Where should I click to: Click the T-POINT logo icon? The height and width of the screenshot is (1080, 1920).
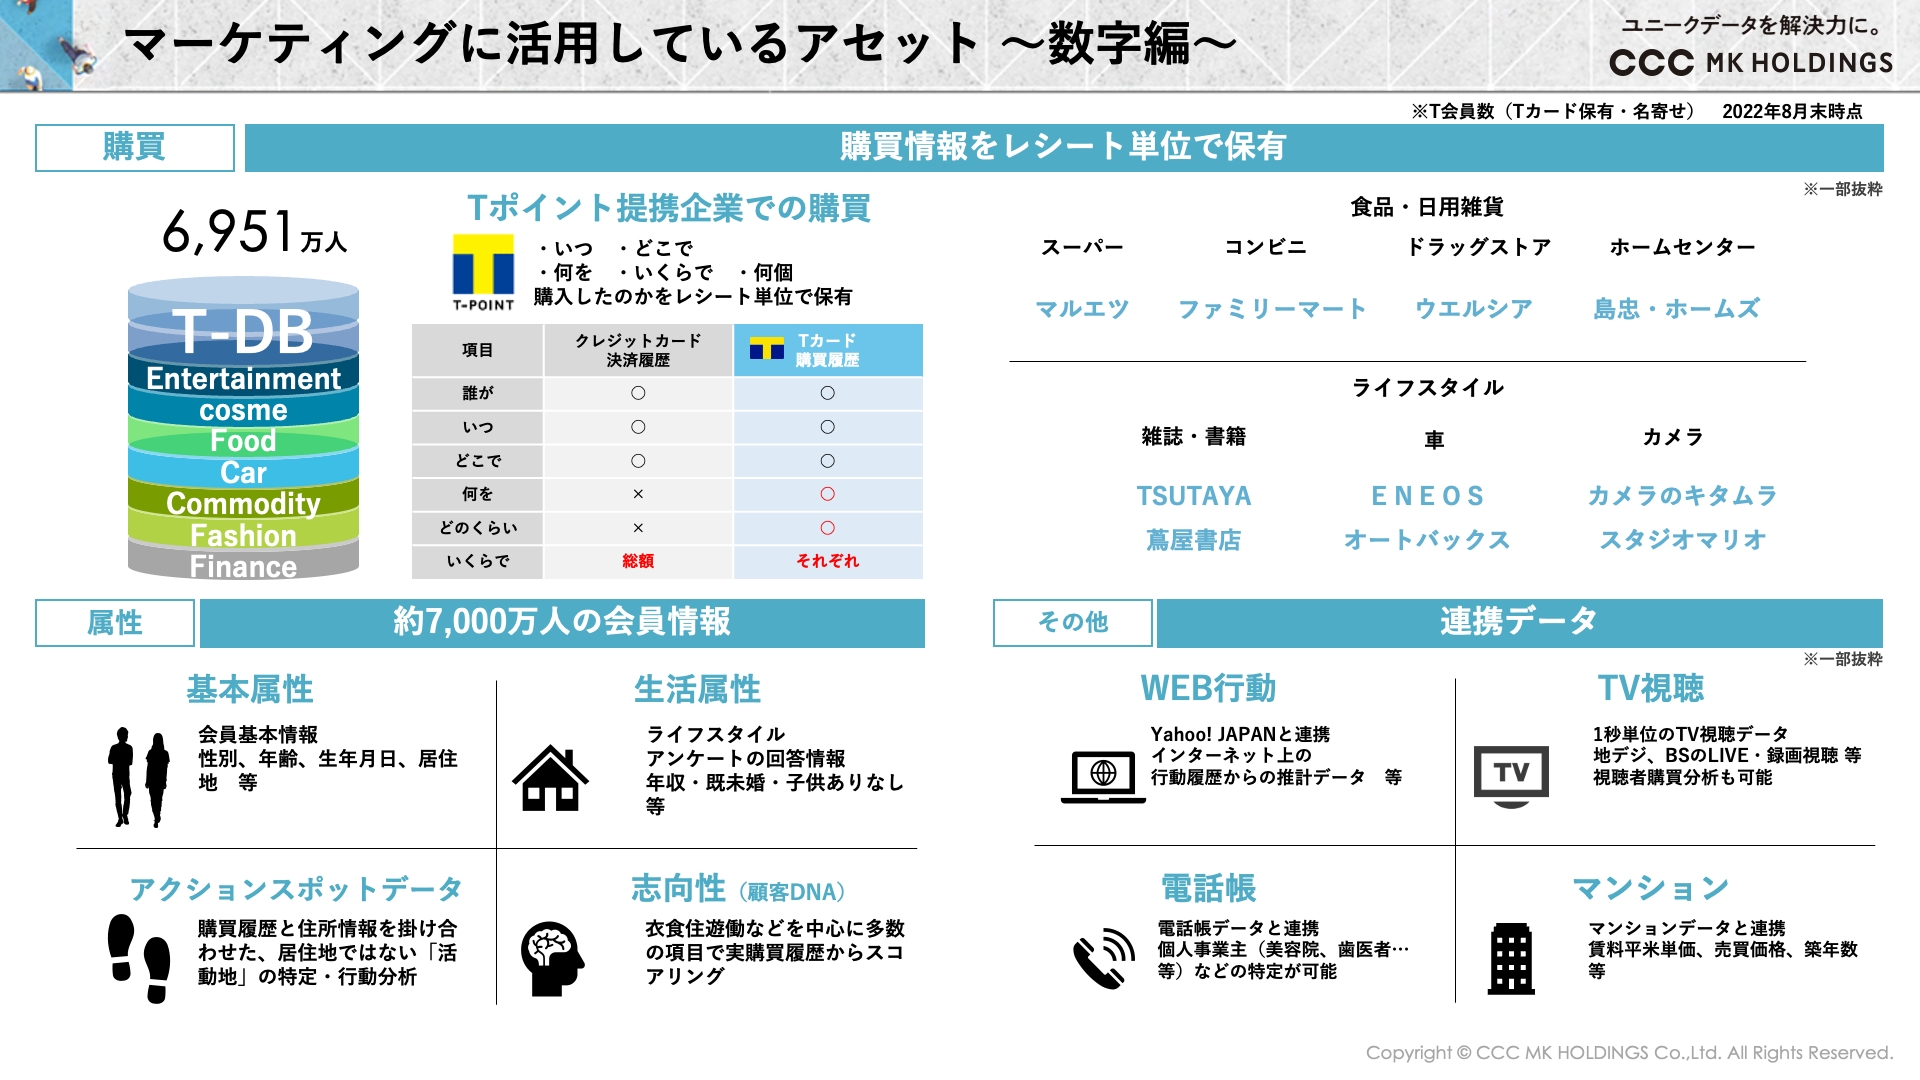click(x=483, y=273)
